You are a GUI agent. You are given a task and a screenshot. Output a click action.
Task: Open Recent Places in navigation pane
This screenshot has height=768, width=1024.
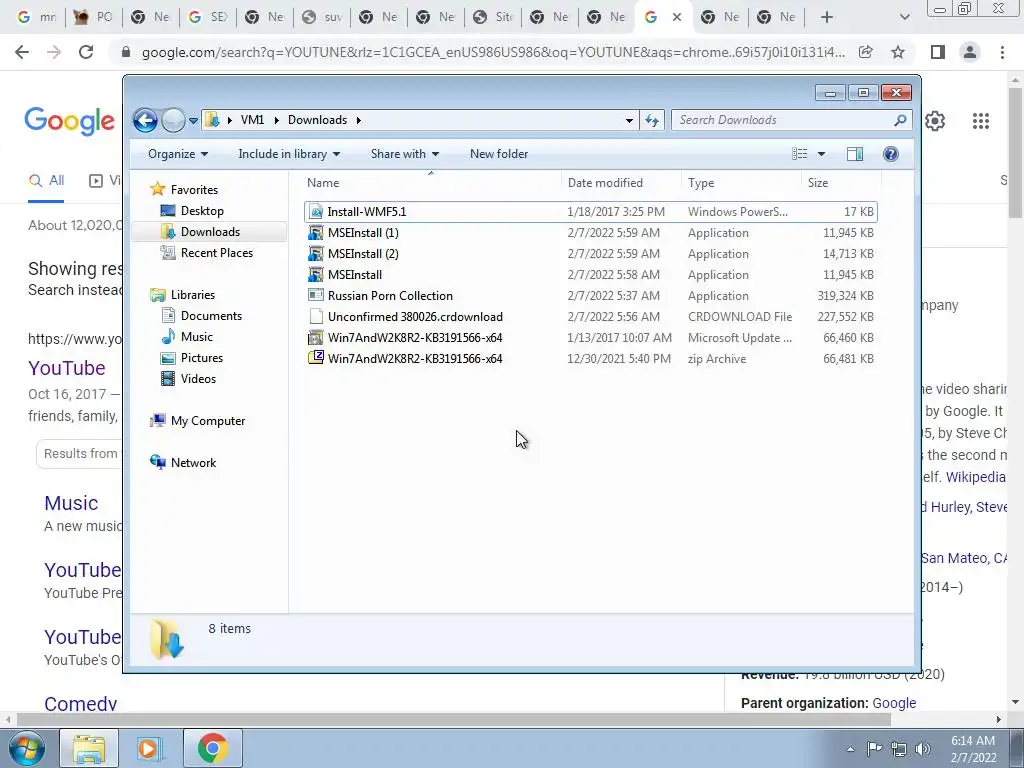pos(216,253)
